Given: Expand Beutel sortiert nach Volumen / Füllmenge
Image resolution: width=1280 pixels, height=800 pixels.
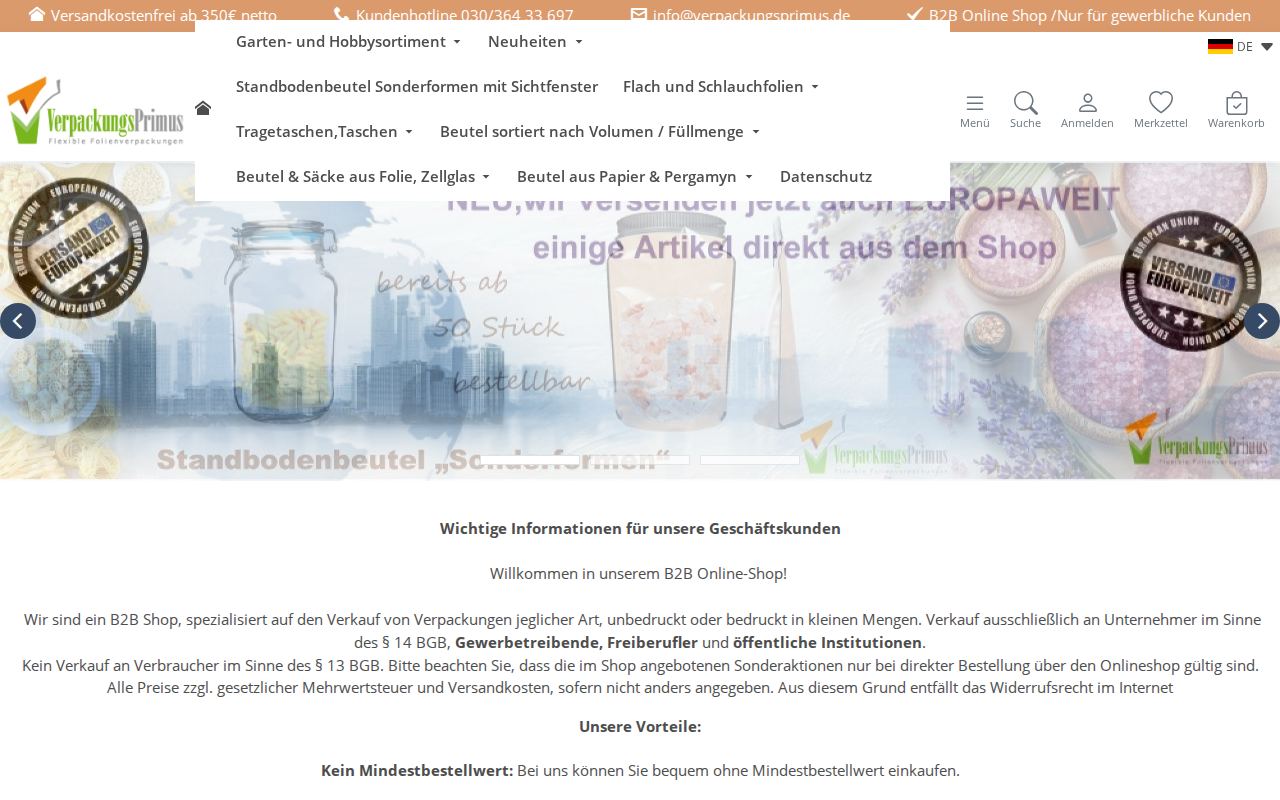Looking at the screenshot, I should [x=600, y=131].
